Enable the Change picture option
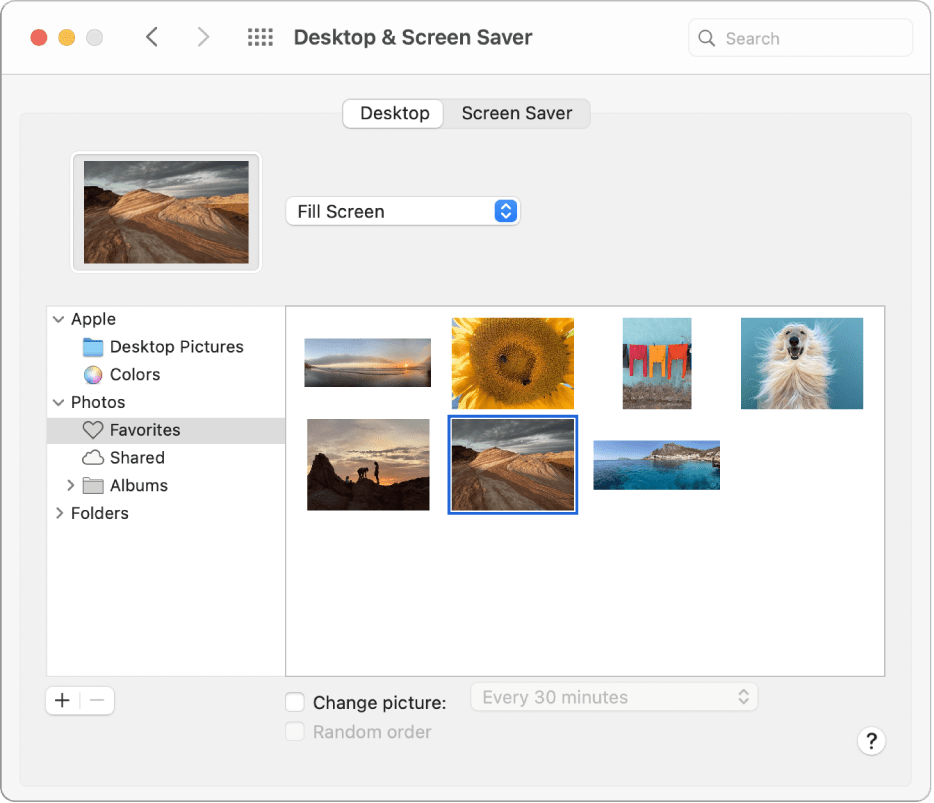 coord(295,702)
